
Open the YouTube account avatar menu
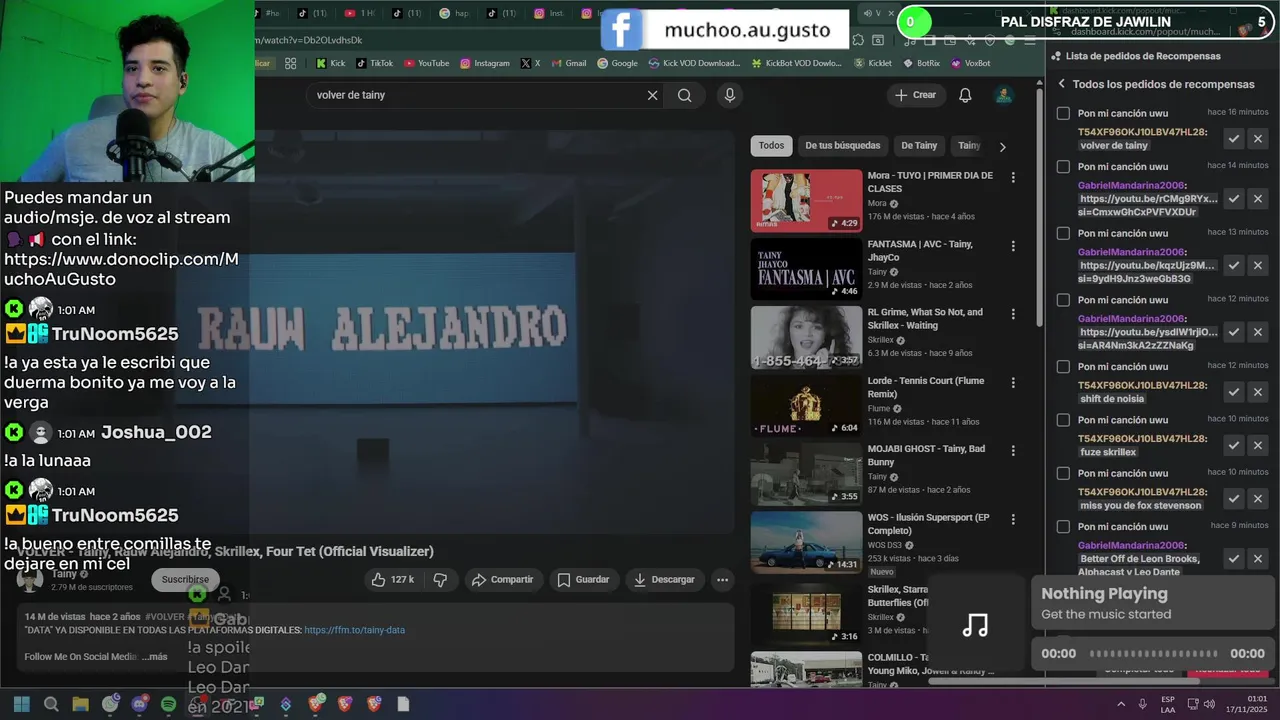point(1003,95)
